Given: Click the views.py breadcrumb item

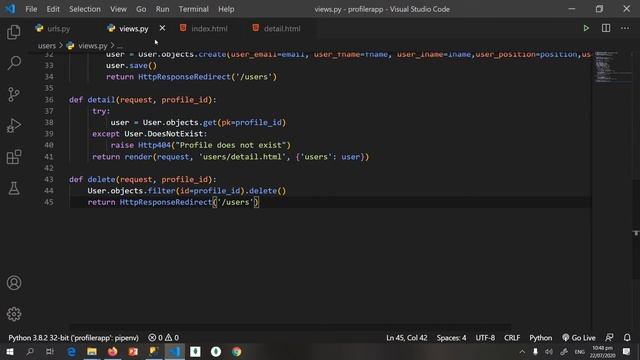Looking at the screenshot, I should pyautogui.click(x=92, y=46).
